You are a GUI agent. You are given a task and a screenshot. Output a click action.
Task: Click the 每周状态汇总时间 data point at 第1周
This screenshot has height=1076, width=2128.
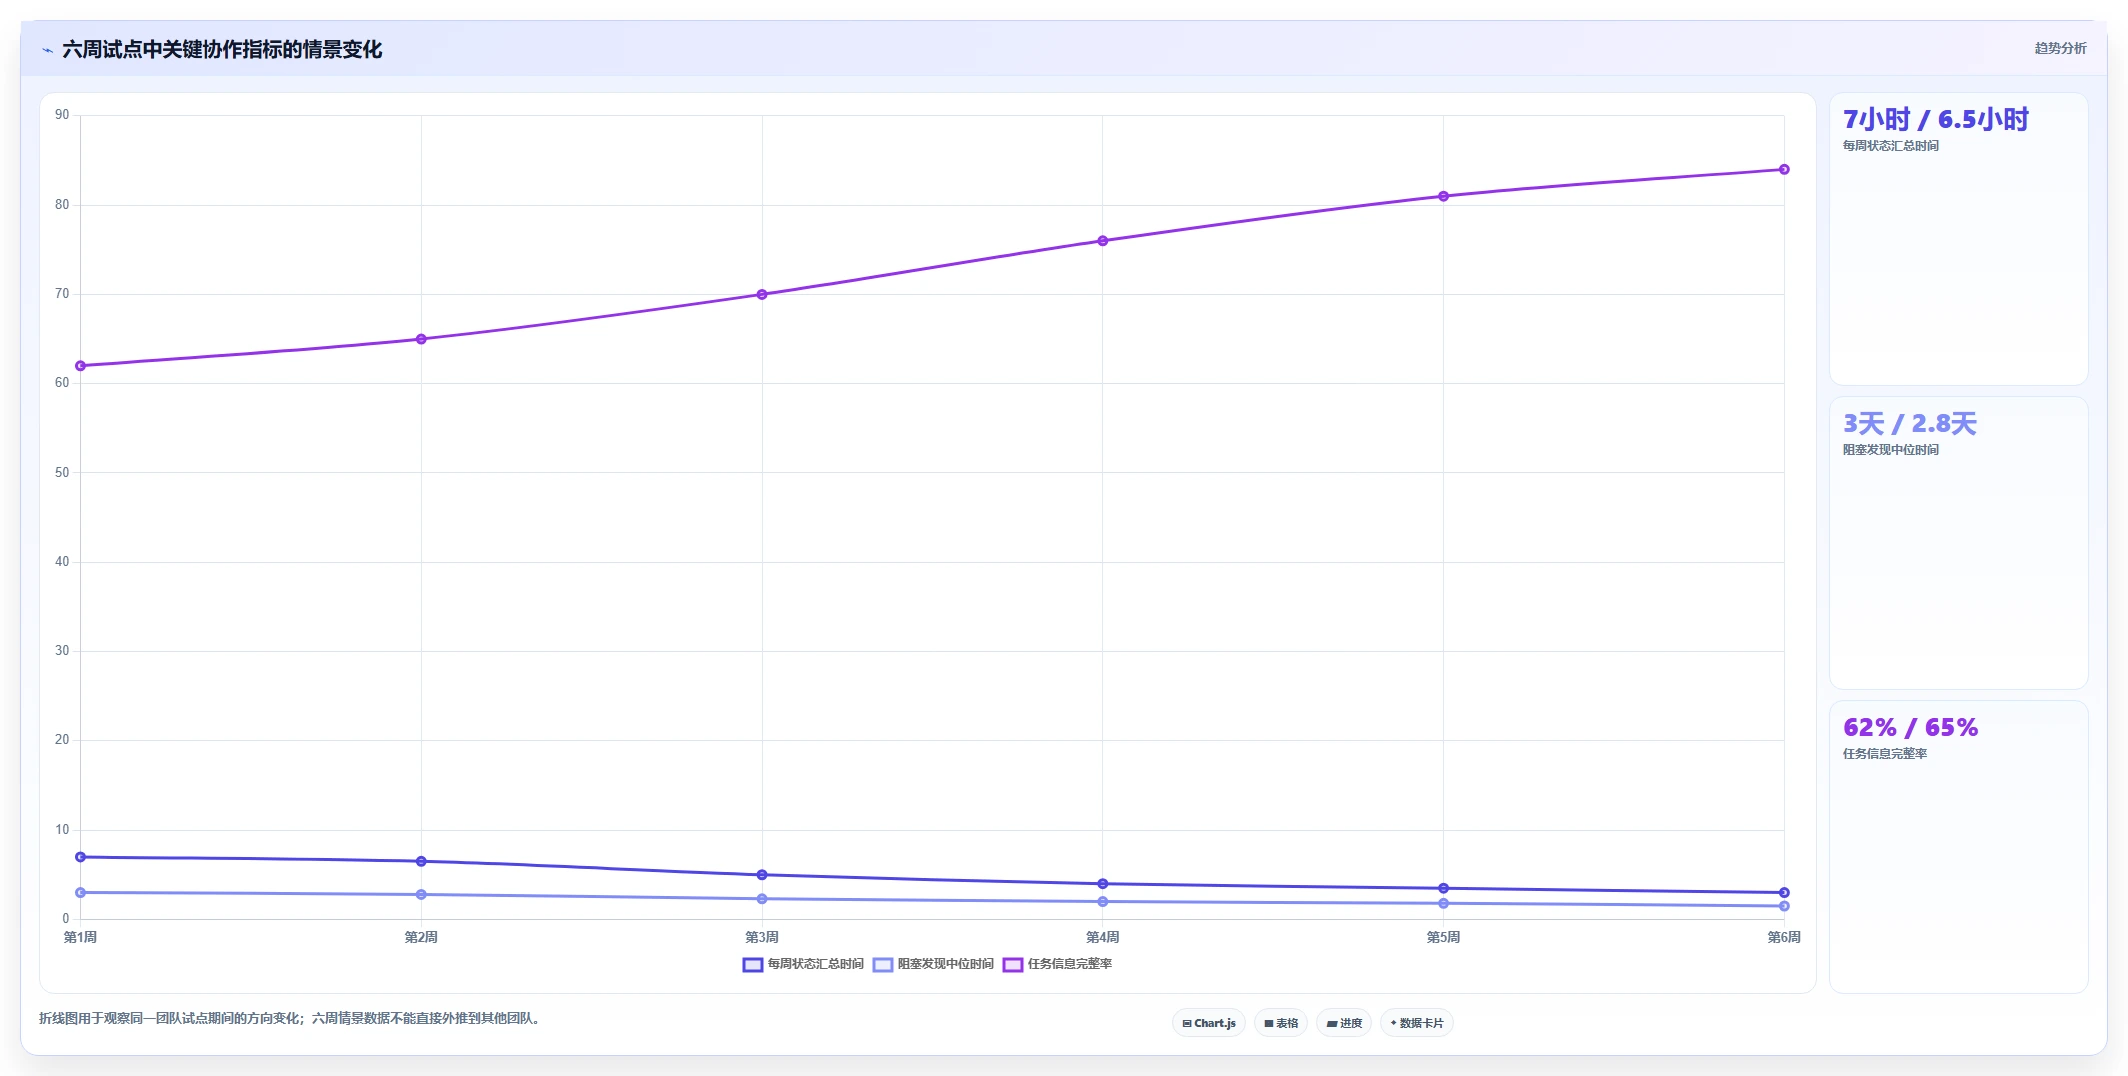[x=80, y=857]
